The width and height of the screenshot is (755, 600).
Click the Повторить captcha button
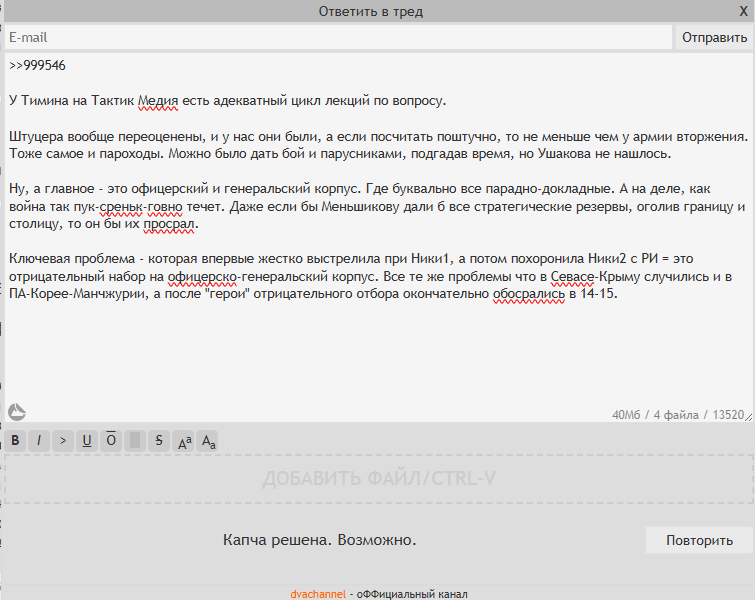coord(699,540)
